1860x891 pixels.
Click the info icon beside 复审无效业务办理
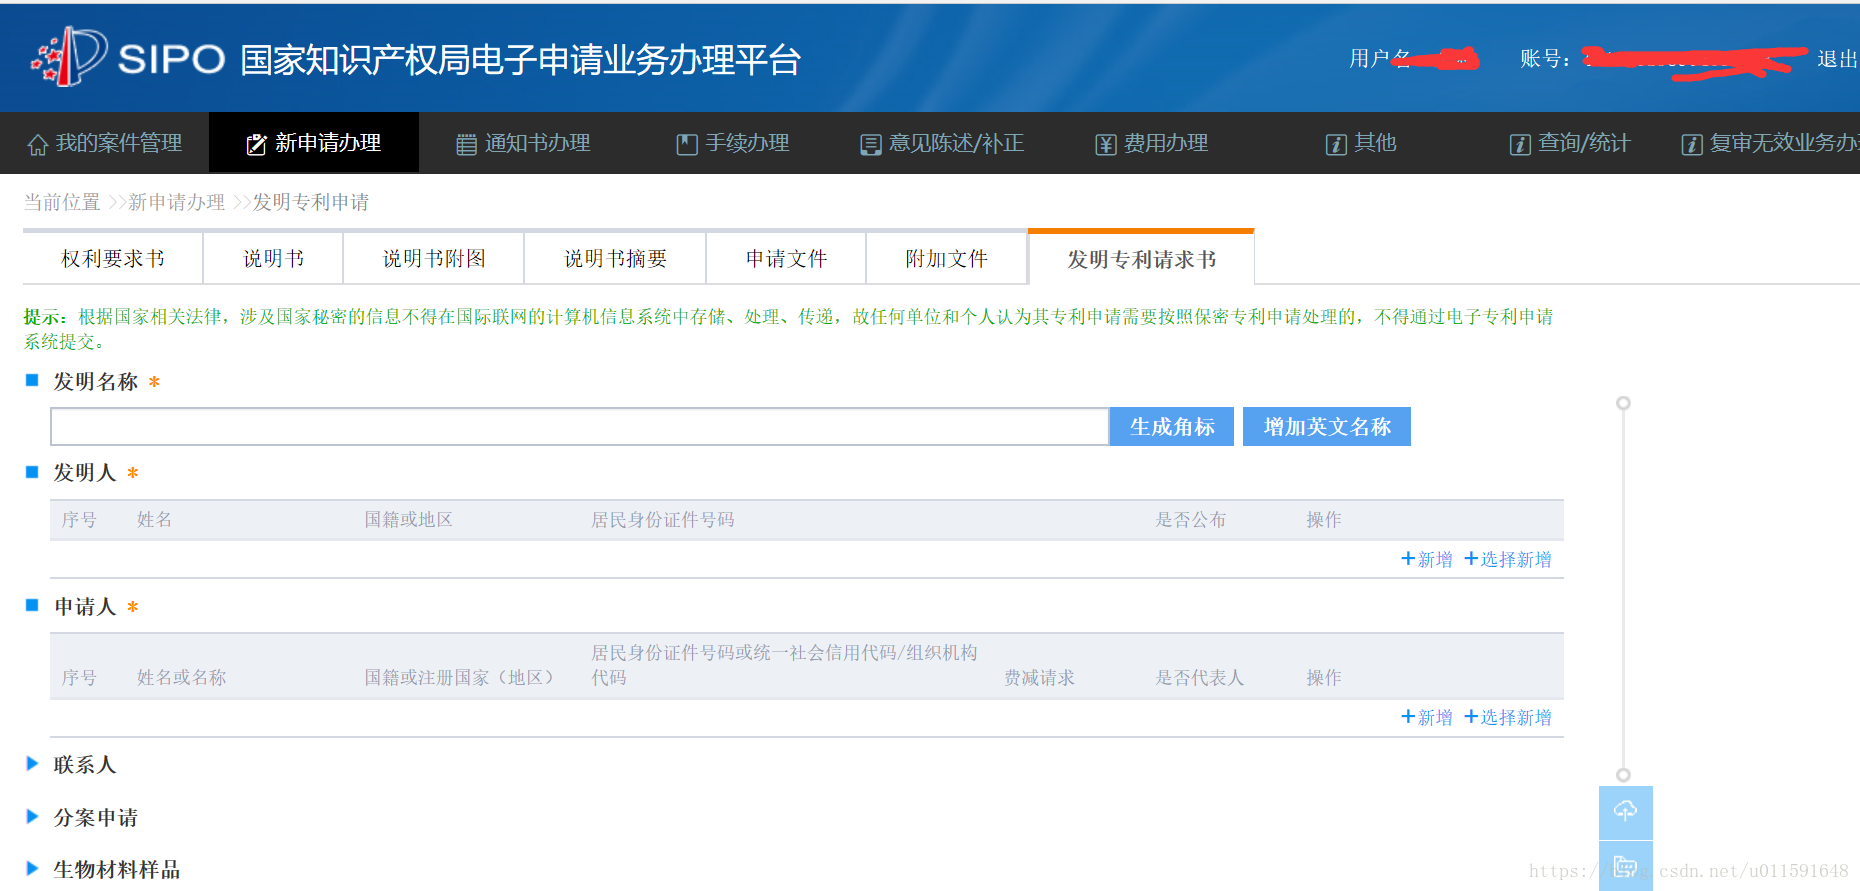pos(1692,145)
